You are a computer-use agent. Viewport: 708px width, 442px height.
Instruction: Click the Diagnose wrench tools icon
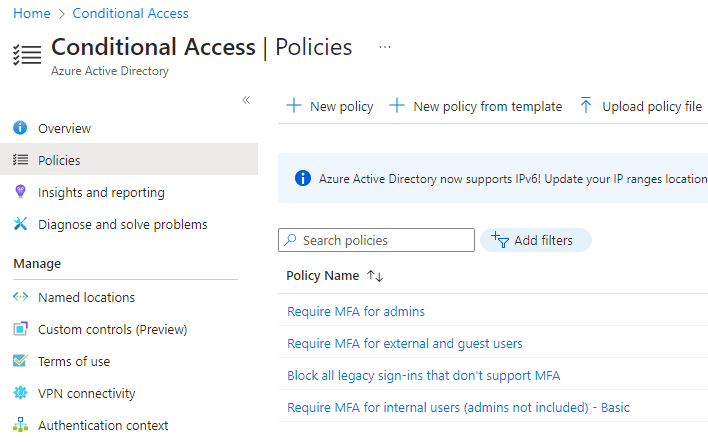[20, 223]
